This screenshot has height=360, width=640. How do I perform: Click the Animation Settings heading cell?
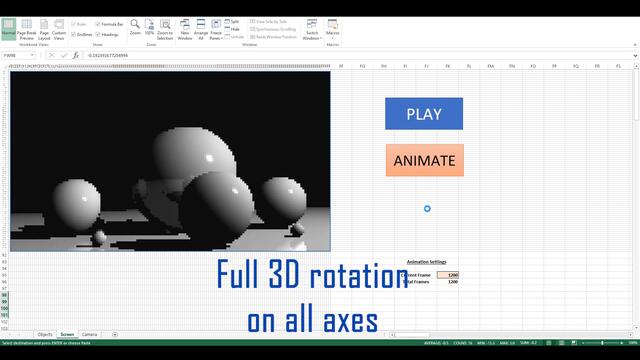(427, 262)
